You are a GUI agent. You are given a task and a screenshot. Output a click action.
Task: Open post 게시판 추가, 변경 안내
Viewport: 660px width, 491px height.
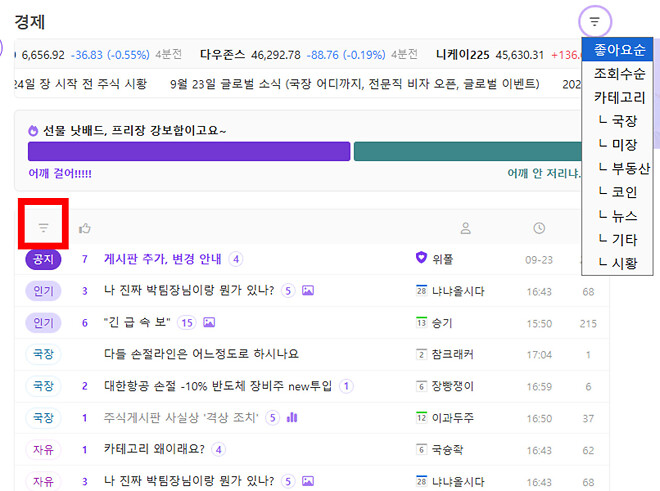[x=162, y=259]
